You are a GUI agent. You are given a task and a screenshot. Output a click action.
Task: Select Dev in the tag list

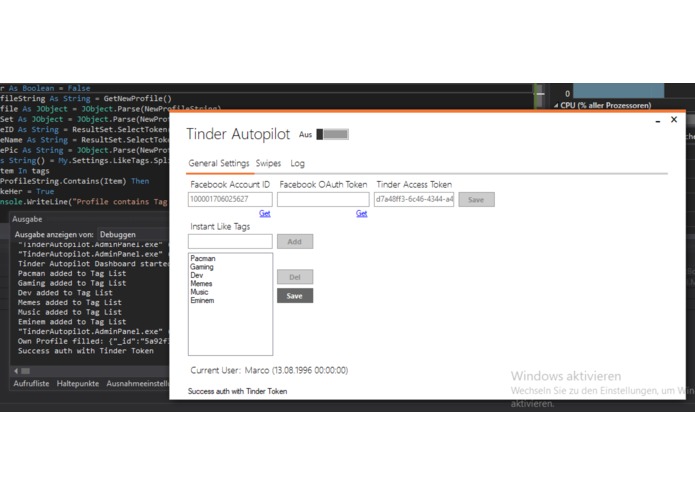[x=197, y=275]
